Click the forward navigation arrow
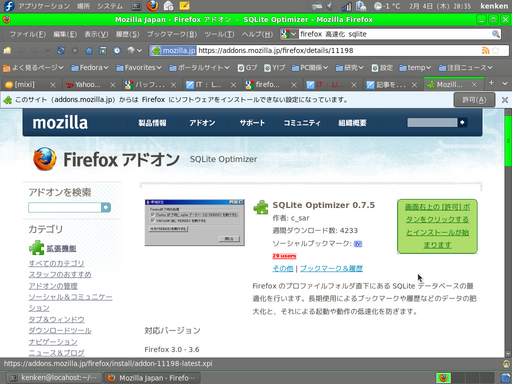The image size is (512, 384). pos(34,51)
